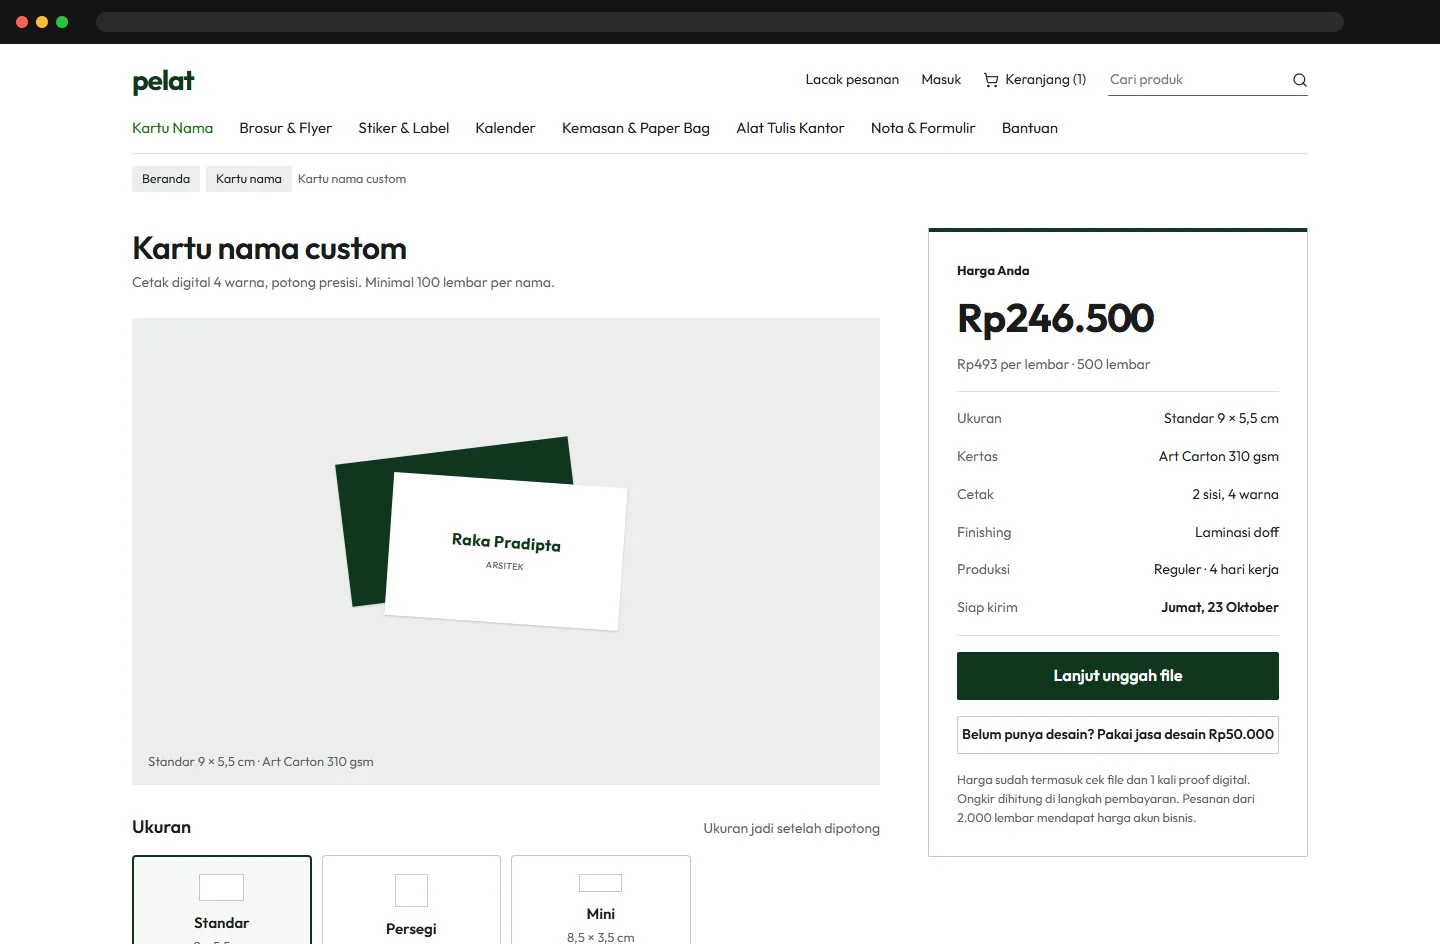This screenshot has height=944, width=1440.
Task: Click the Kartu nama custom breadcrumb text
Action: pyautogui.click(x=352, y=179)
